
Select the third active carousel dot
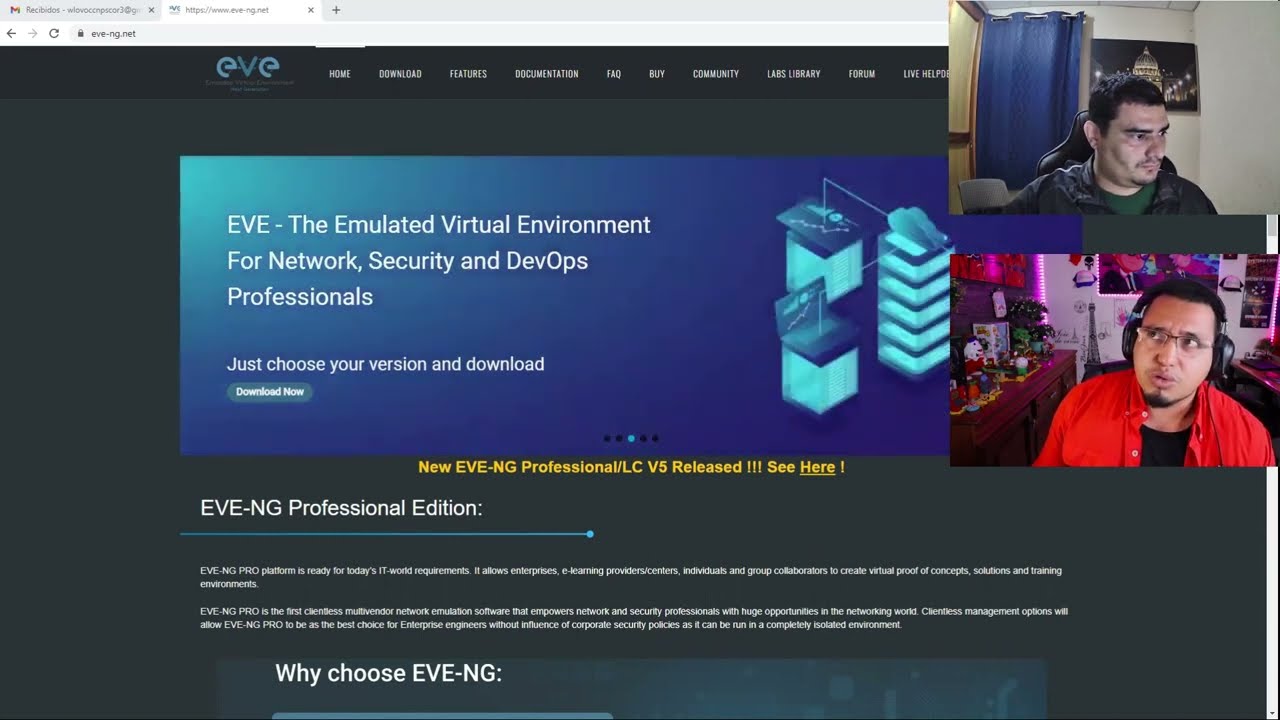[631, 438]
